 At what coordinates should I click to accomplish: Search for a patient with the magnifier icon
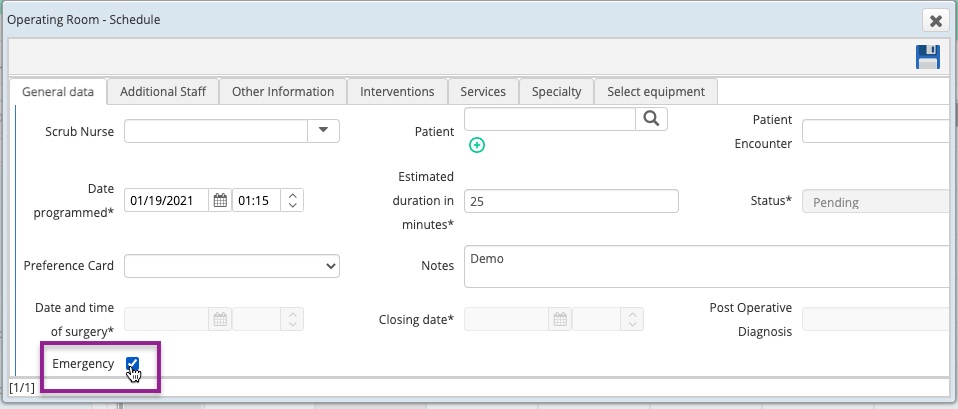click(x=651, y=119)
